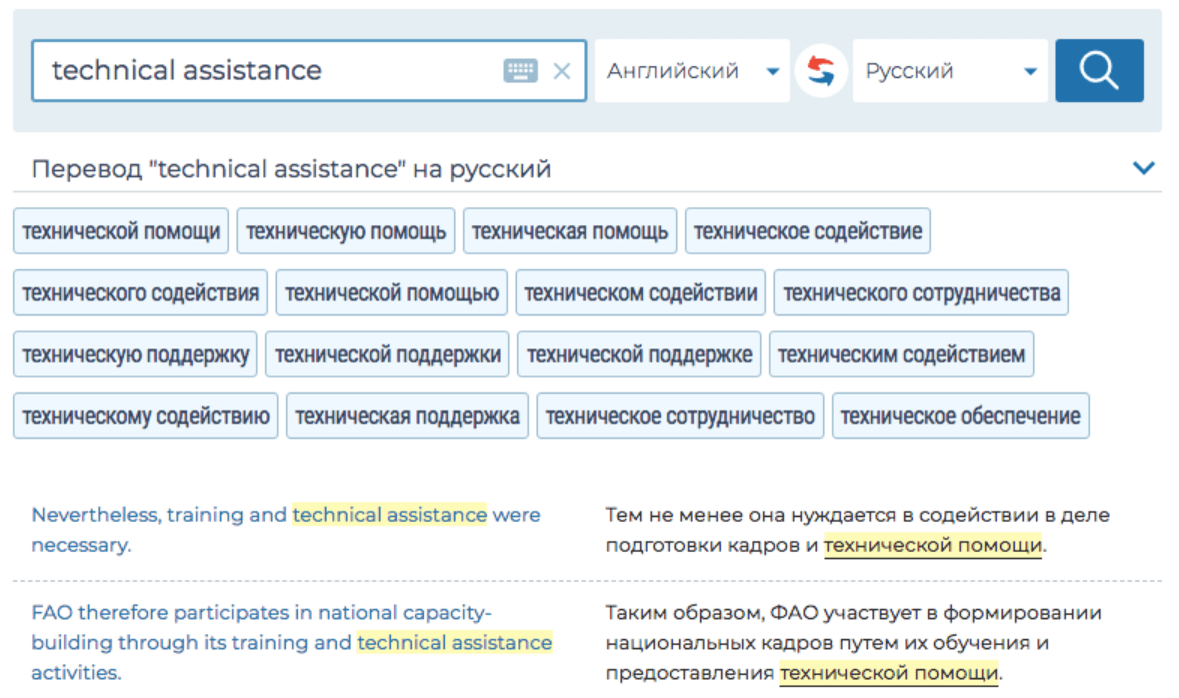Click the техническое обеспечение chip
This screenshot has height=698, width=1179.
(x=960, y=416)
